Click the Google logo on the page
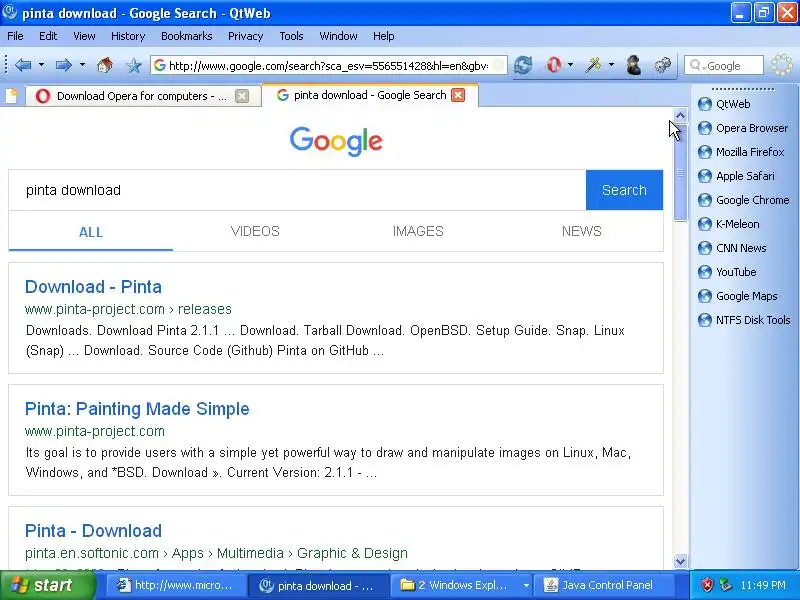The width and height of the screenshot is (800, 600). click(336, 141)
